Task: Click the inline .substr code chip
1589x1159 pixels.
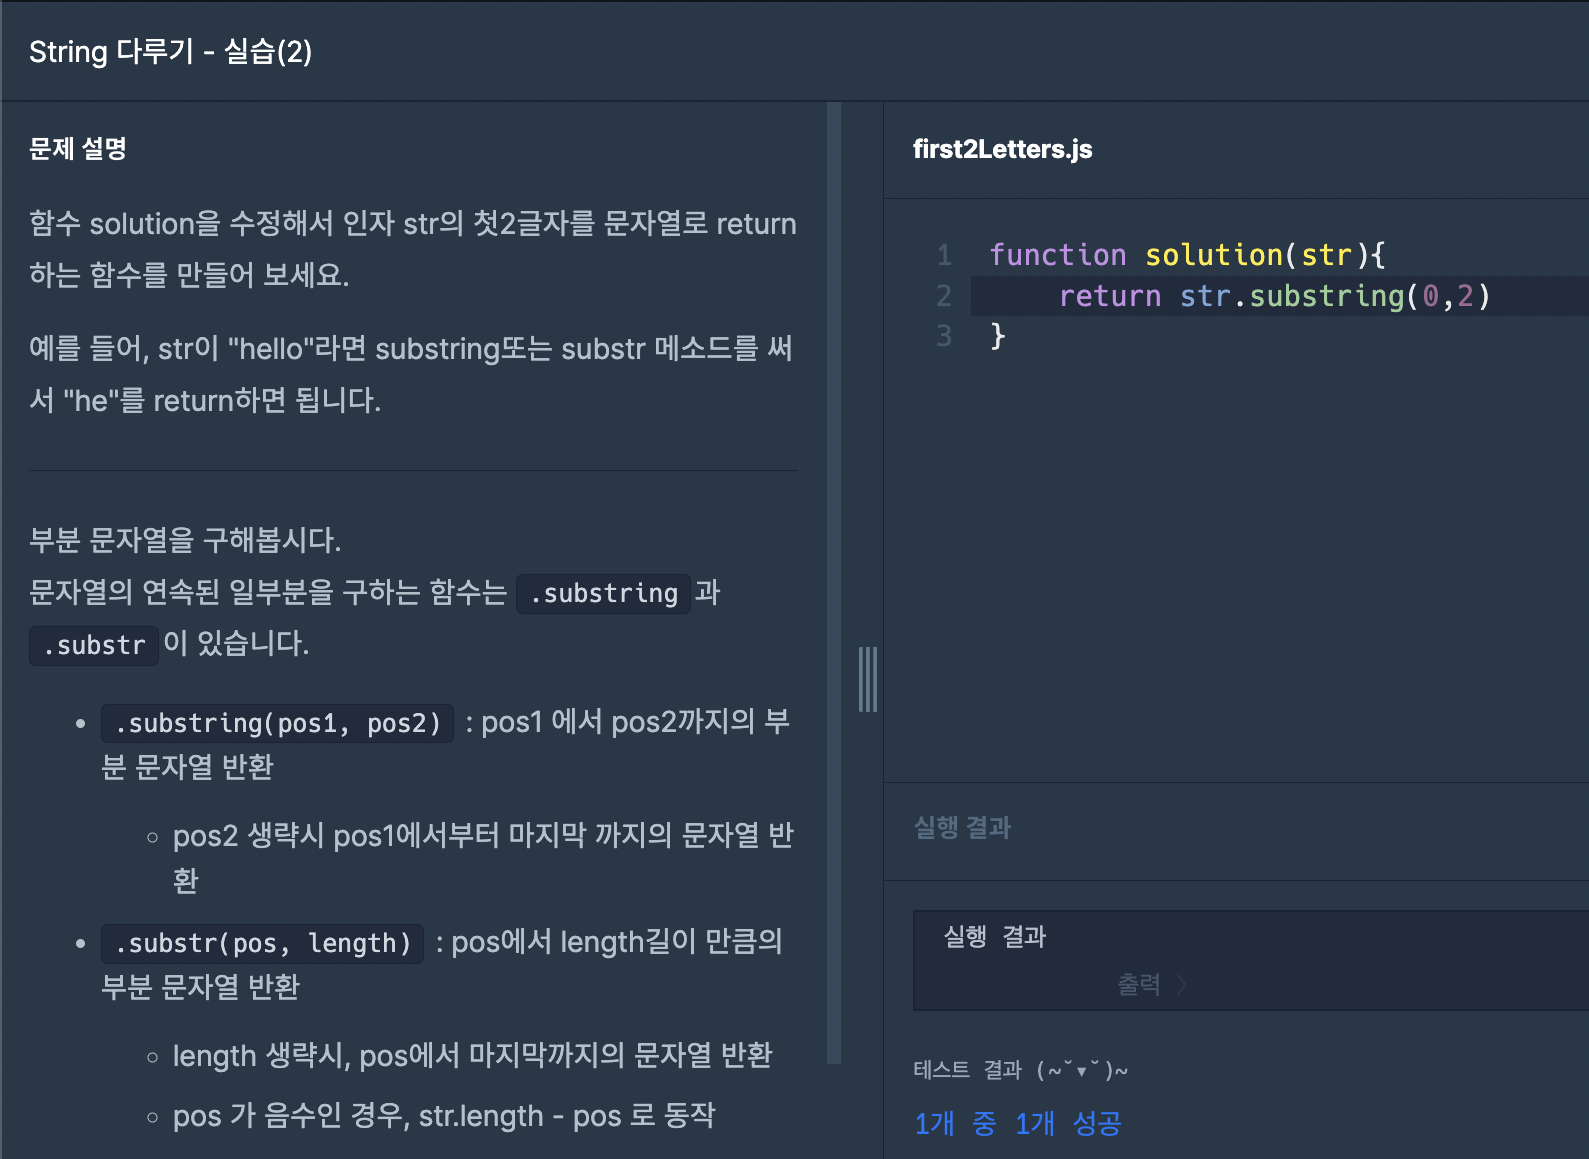Action: 94,645
